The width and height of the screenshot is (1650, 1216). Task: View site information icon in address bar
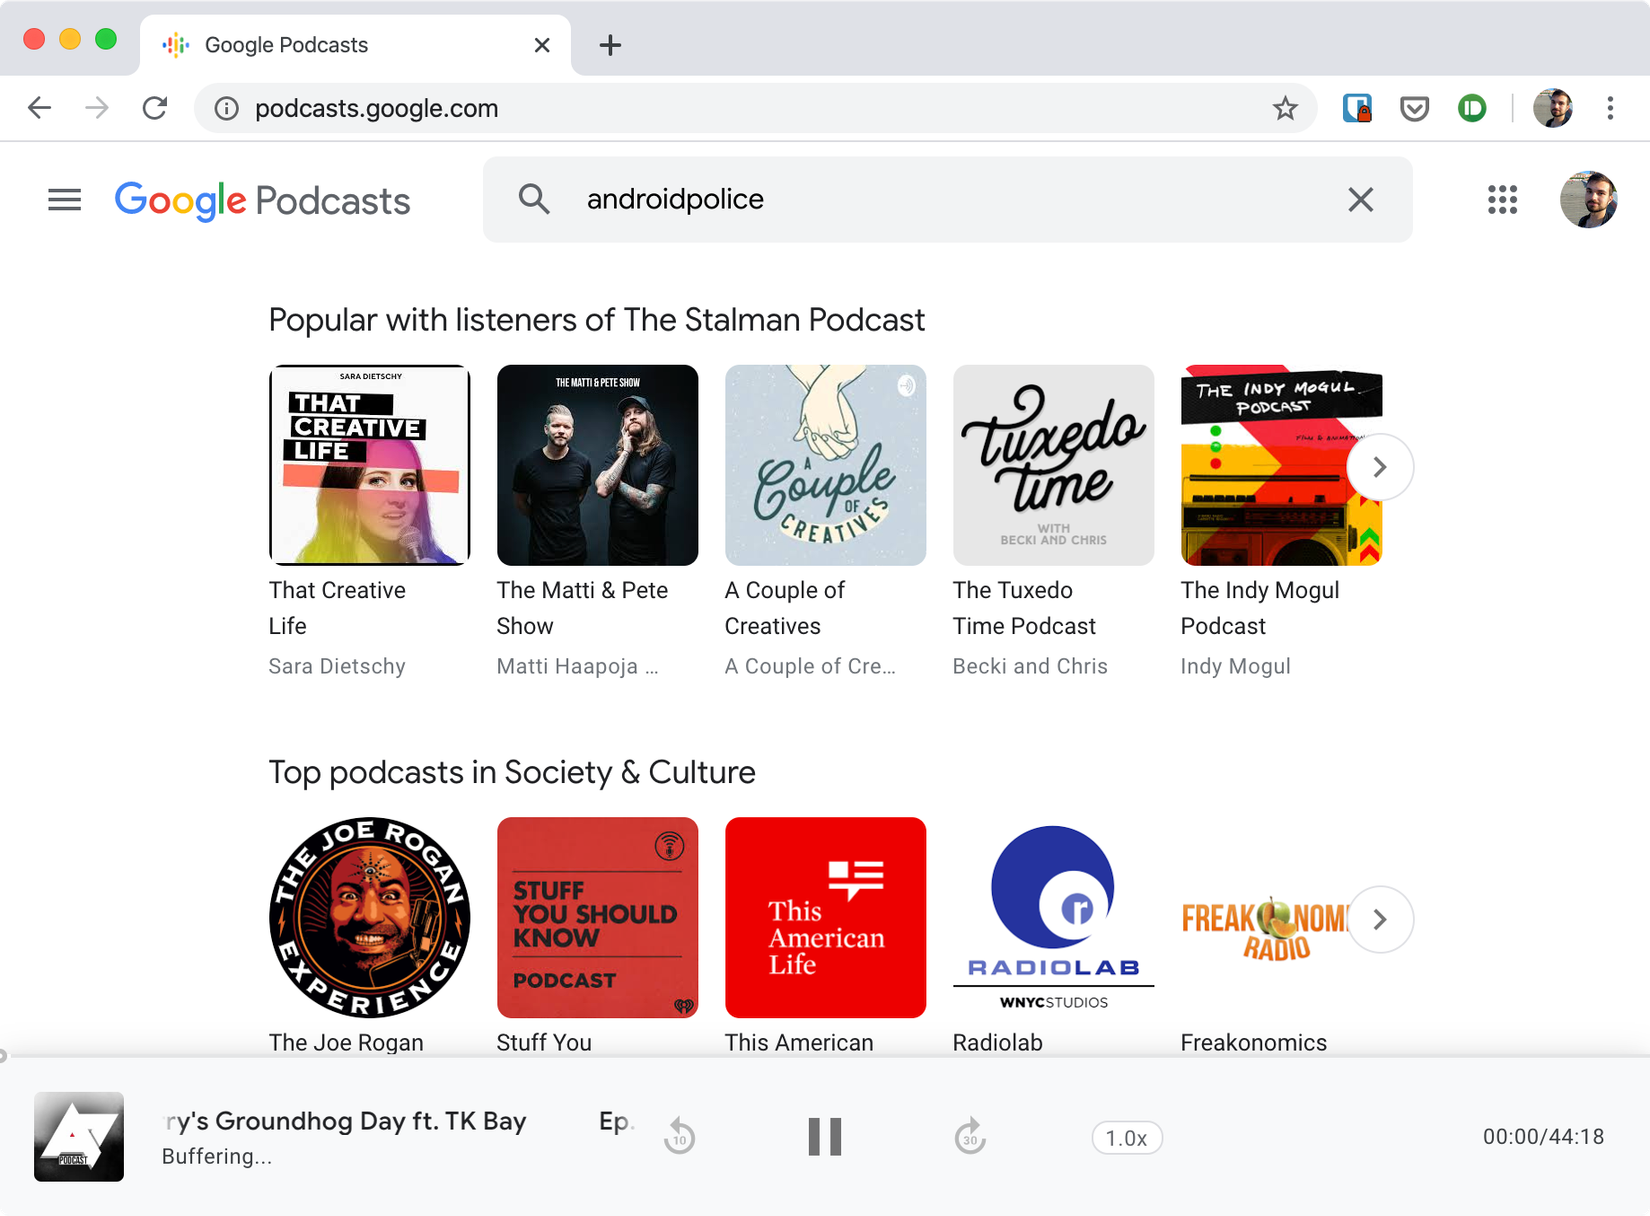coord(227,108)
